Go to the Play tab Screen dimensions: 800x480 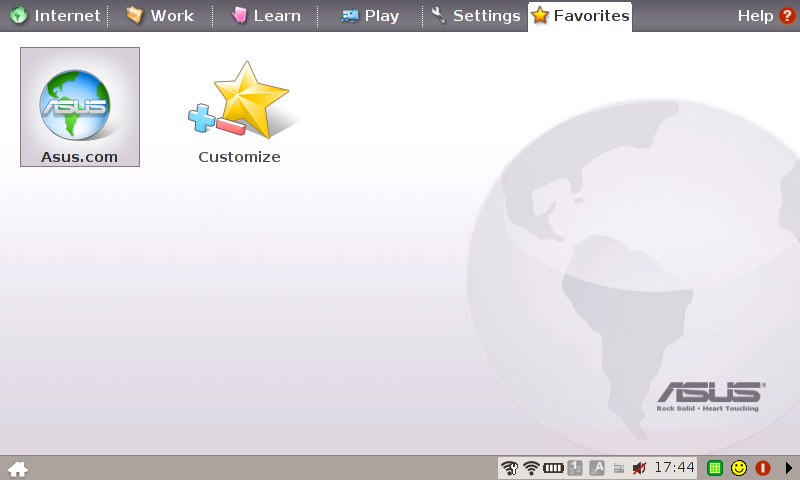(x=369, y=15)
